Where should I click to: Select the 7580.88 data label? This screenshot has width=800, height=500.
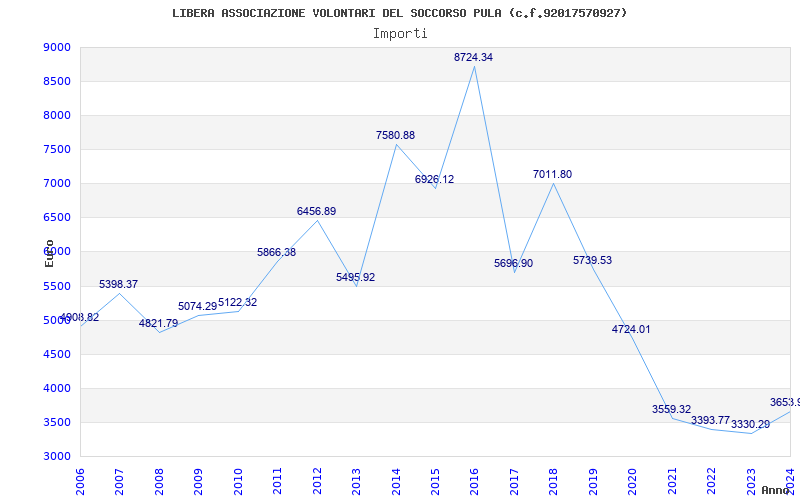tap(395, 135)
